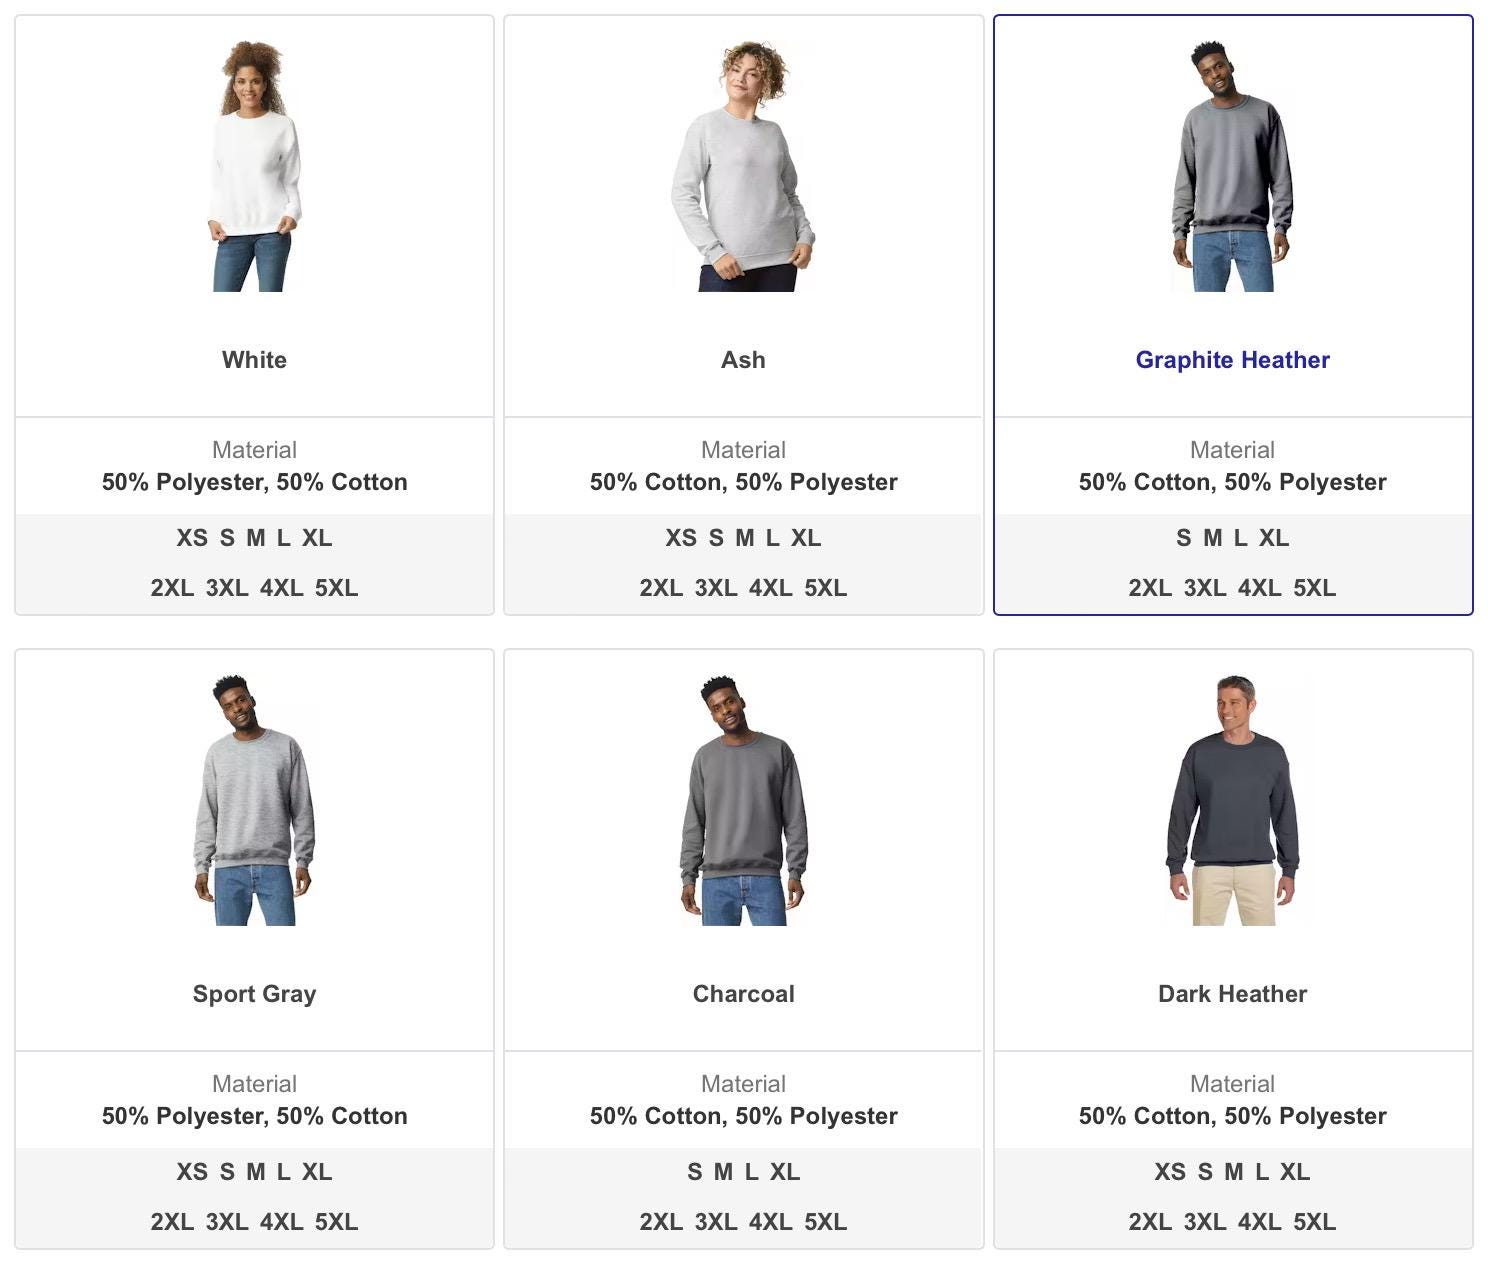The width and height of the screenshot is (1488, 1262).
Task: Pick size S under Graphite Heather
Action: point(1184,538)
